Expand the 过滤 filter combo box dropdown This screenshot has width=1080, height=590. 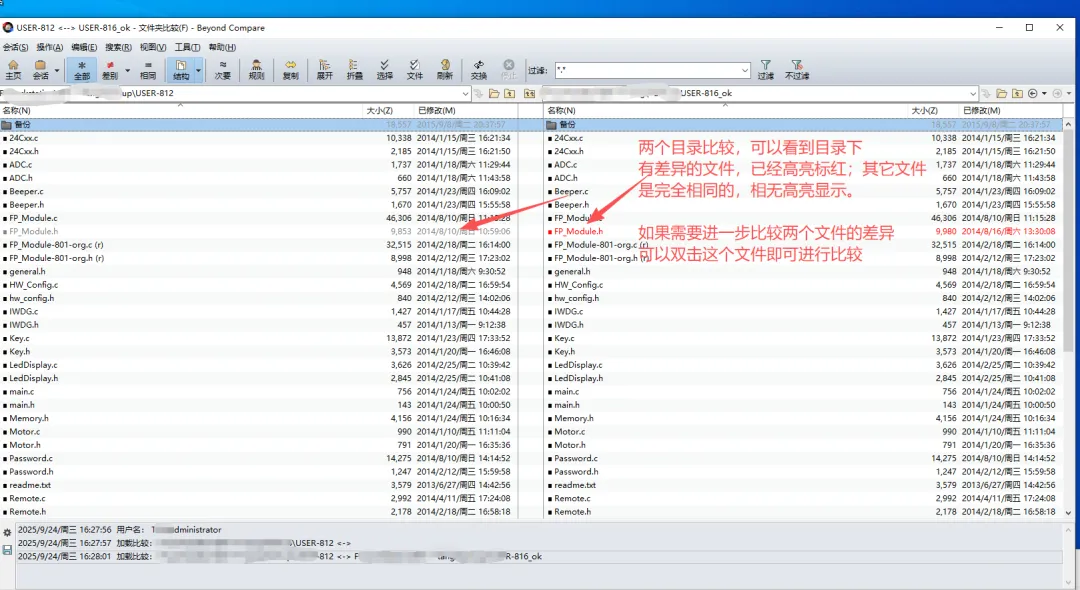click(745, 70)
